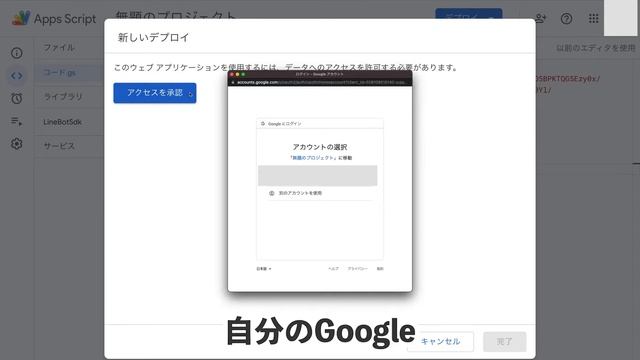Click the ヘルプ link in popup footer

point(333,269)
